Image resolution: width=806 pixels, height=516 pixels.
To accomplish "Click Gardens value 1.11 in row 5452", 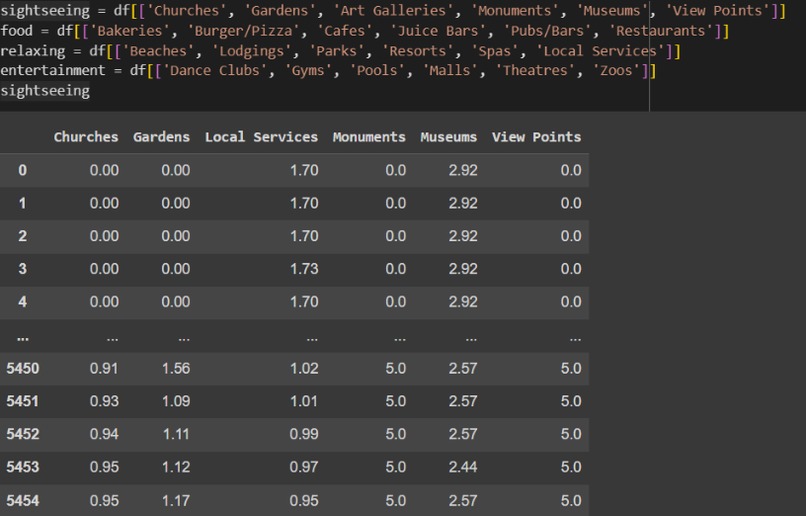I will coord(176,434).
